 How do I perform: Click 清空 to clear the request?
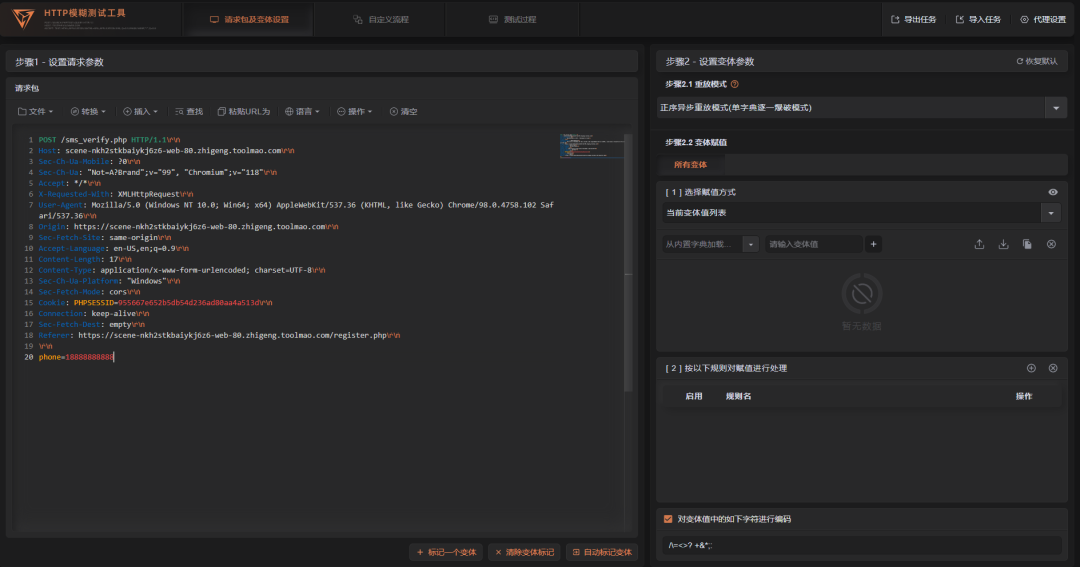[404, 111]
